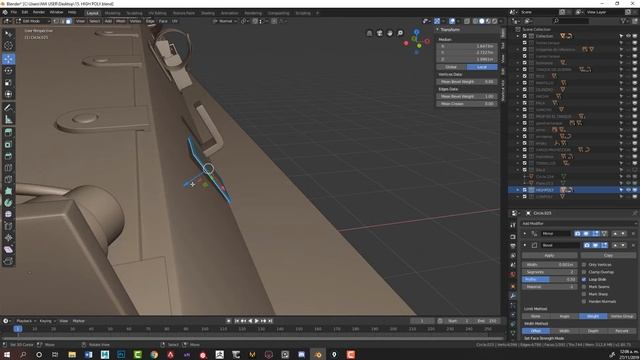Open the File menu
This screenshot has height=360, width=640.
[x=14, y=12]
